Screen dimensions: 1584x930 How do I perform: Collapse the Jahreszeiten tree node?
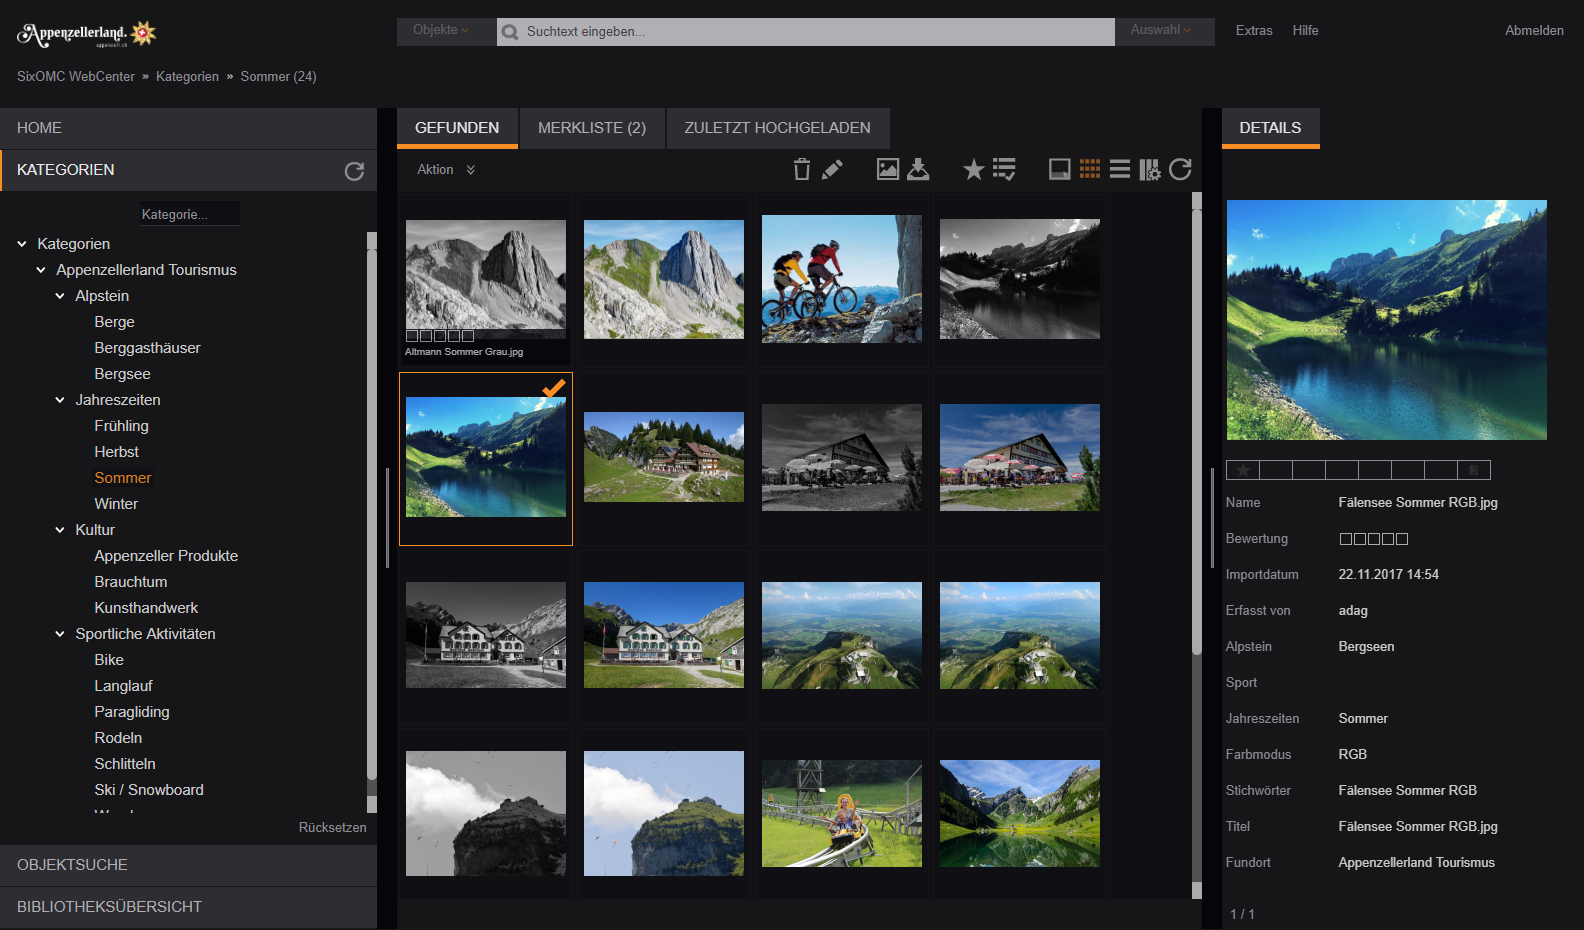point(60,400)
